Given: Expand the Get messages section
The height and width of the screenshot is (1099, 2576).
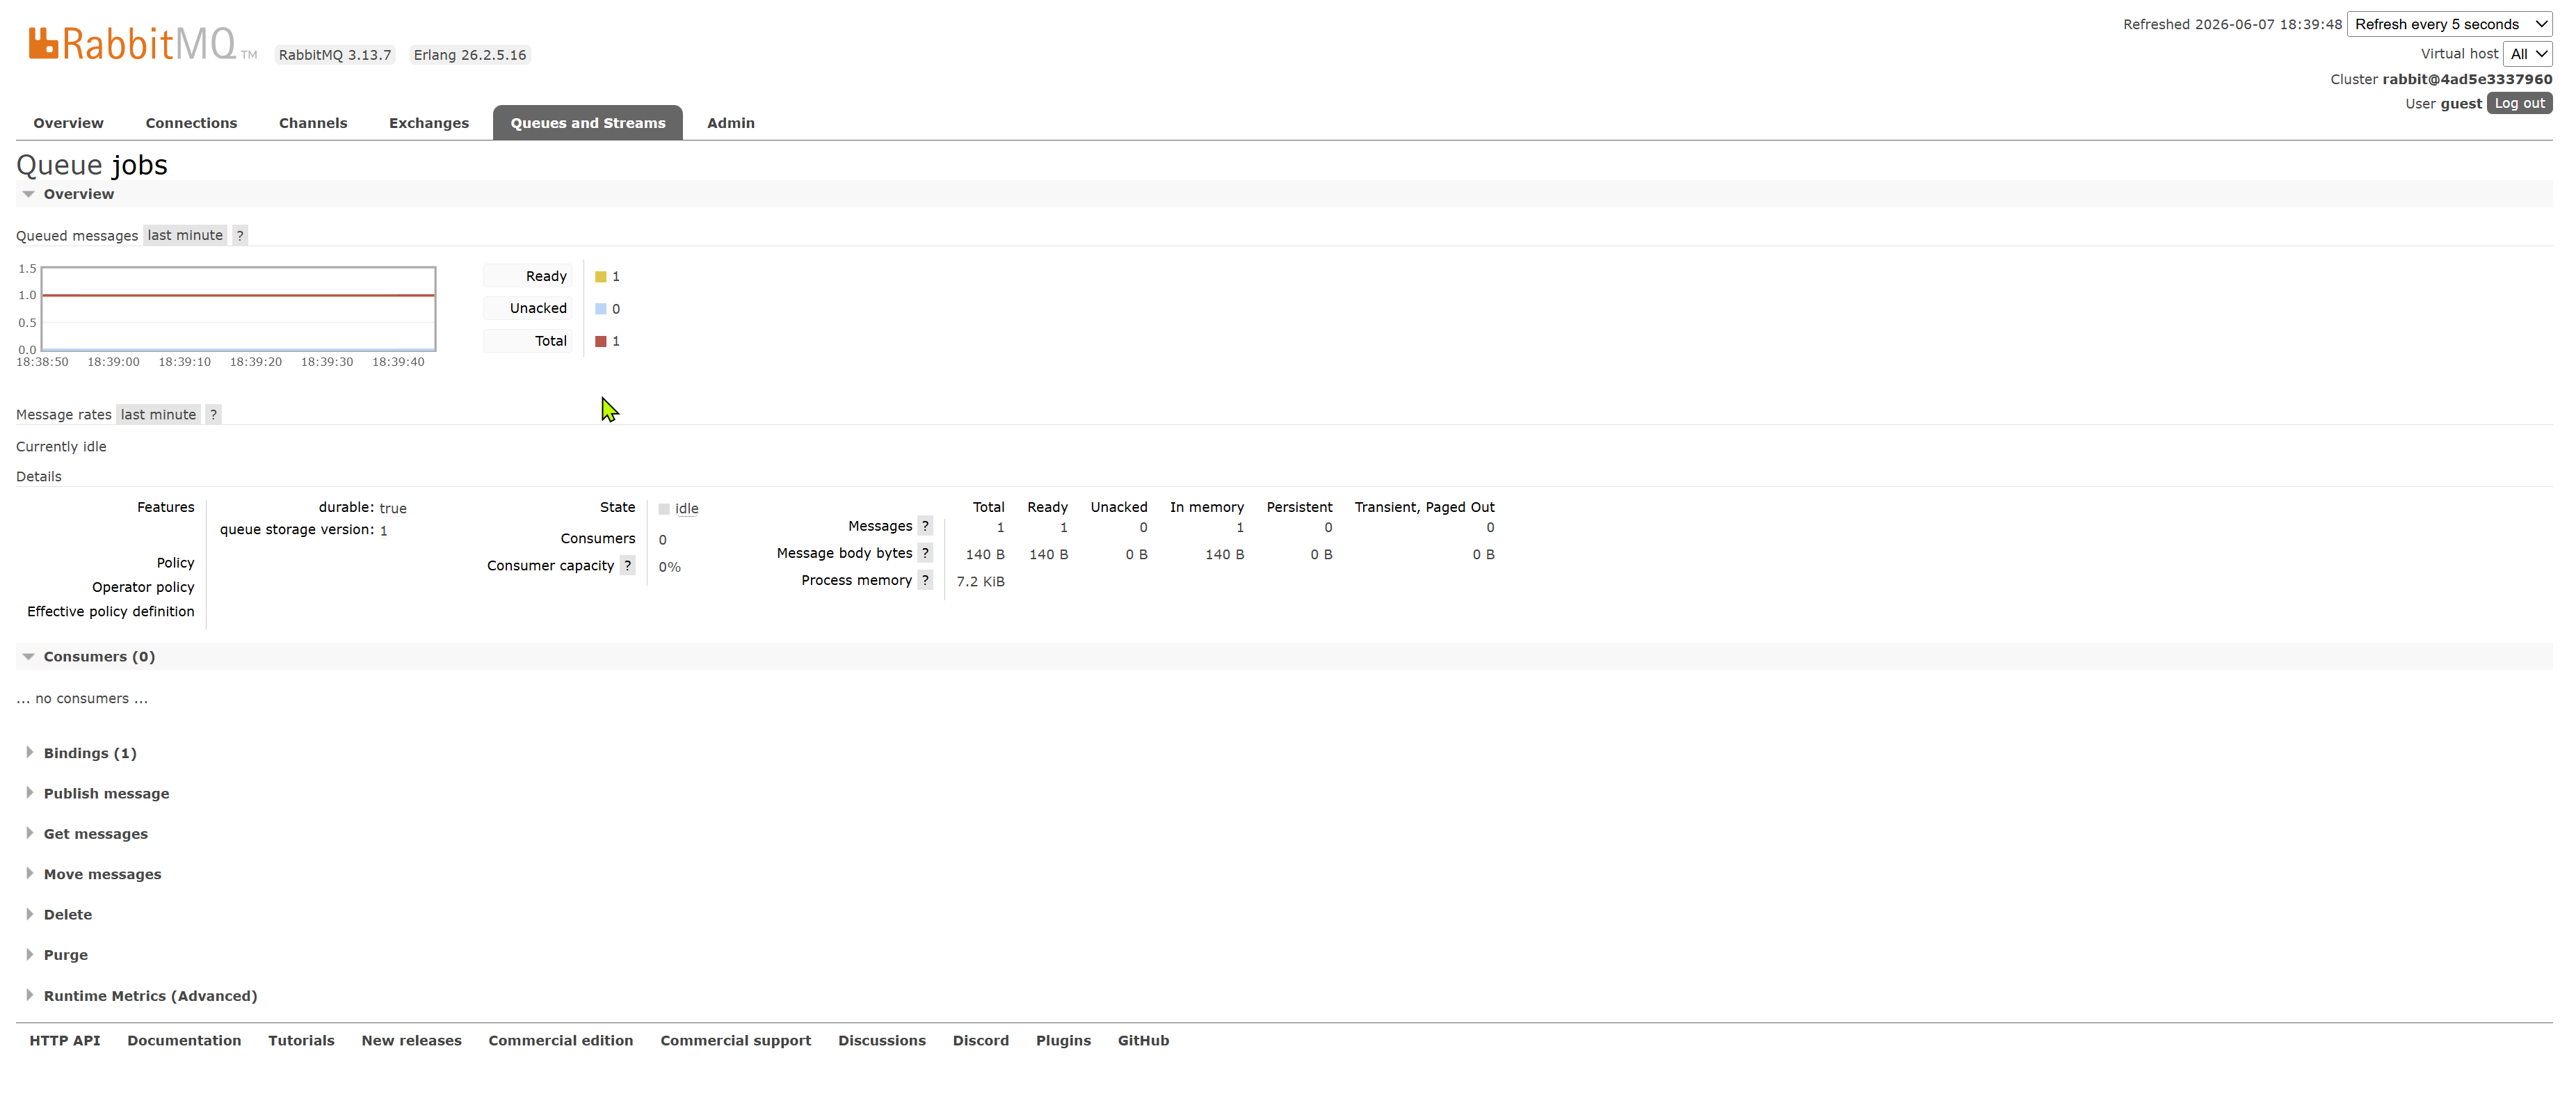Looking at the screenshot, I should (x=95, y=833).
